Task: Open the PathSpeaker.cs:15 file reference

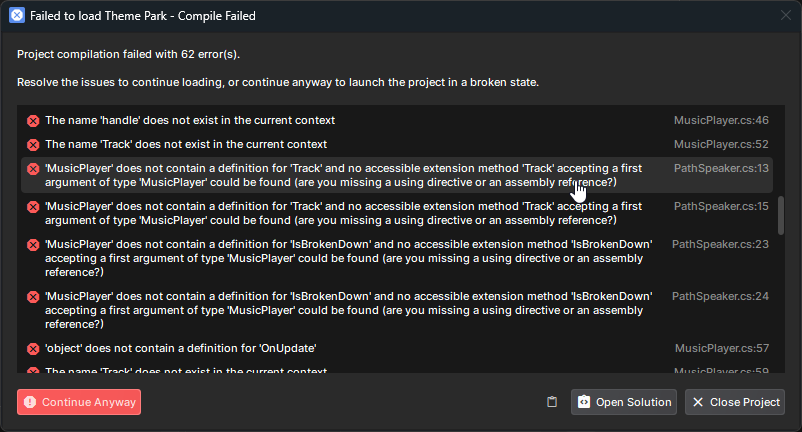Action: (x=721, y=206)
